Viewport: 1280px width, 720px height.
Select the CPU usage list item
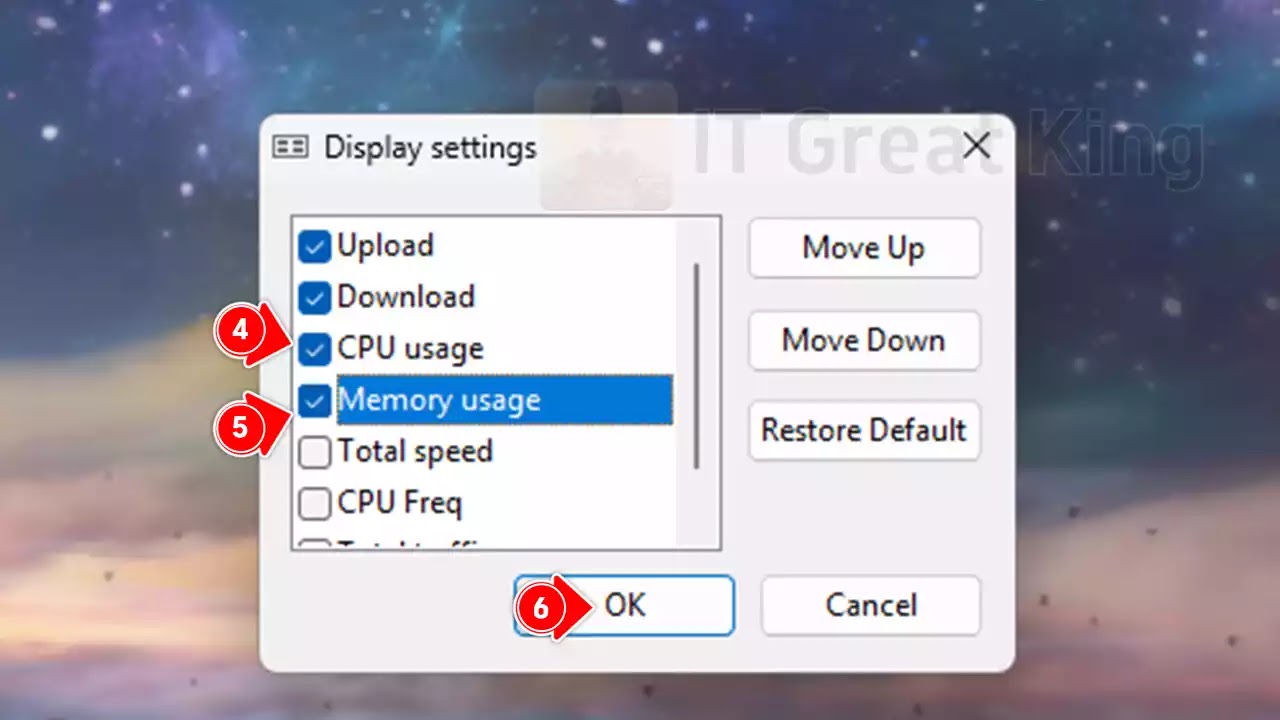[x=410, y=349]
